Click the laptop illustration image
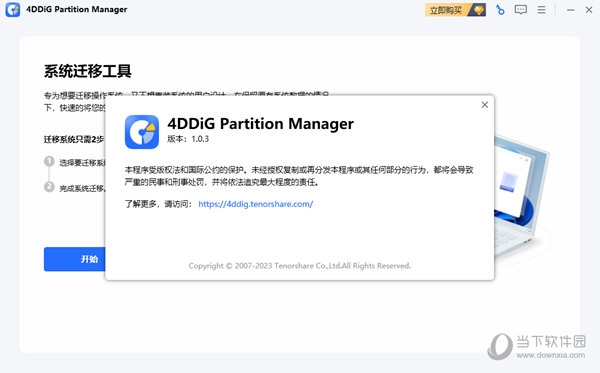Viewport: 600px width, 373px height. tap(522, 197)
